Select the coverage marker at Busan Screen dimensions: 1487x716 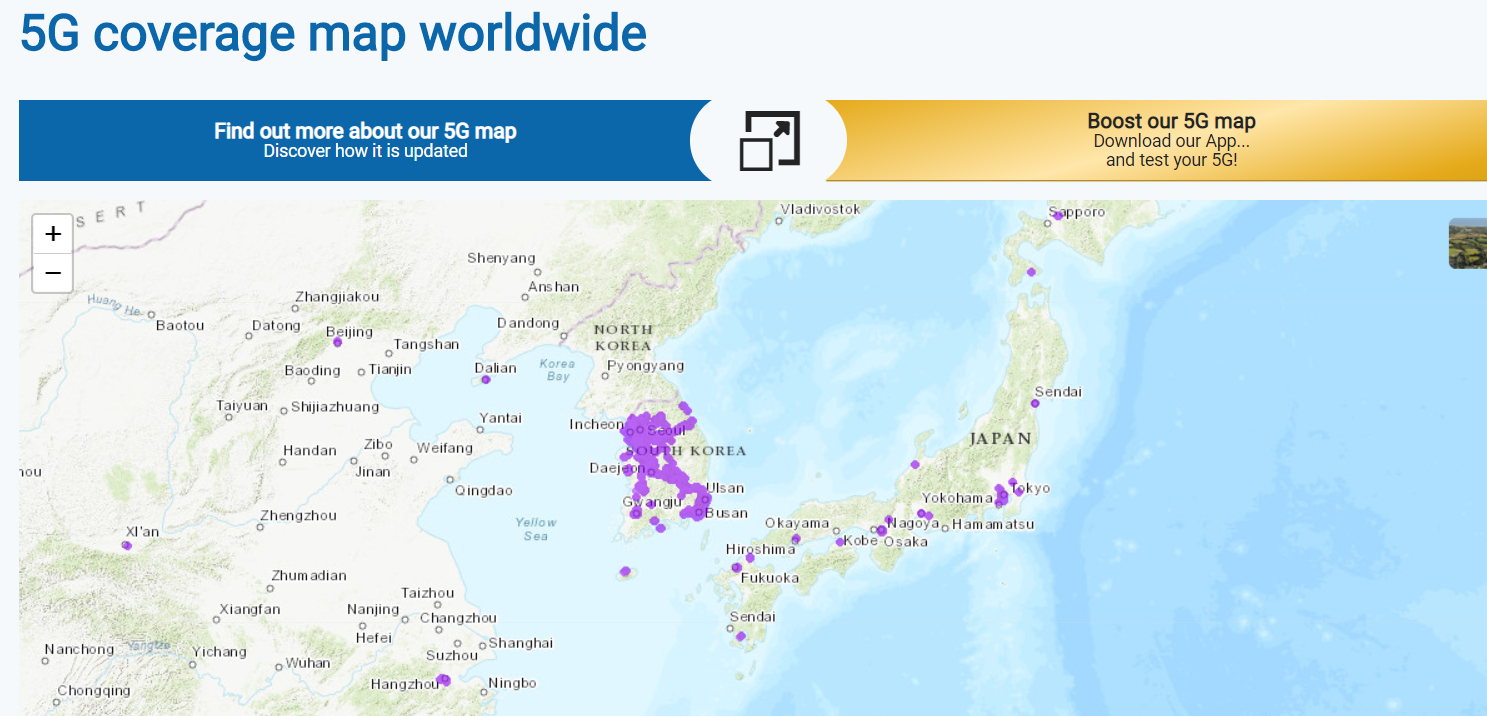pos(697,513)
